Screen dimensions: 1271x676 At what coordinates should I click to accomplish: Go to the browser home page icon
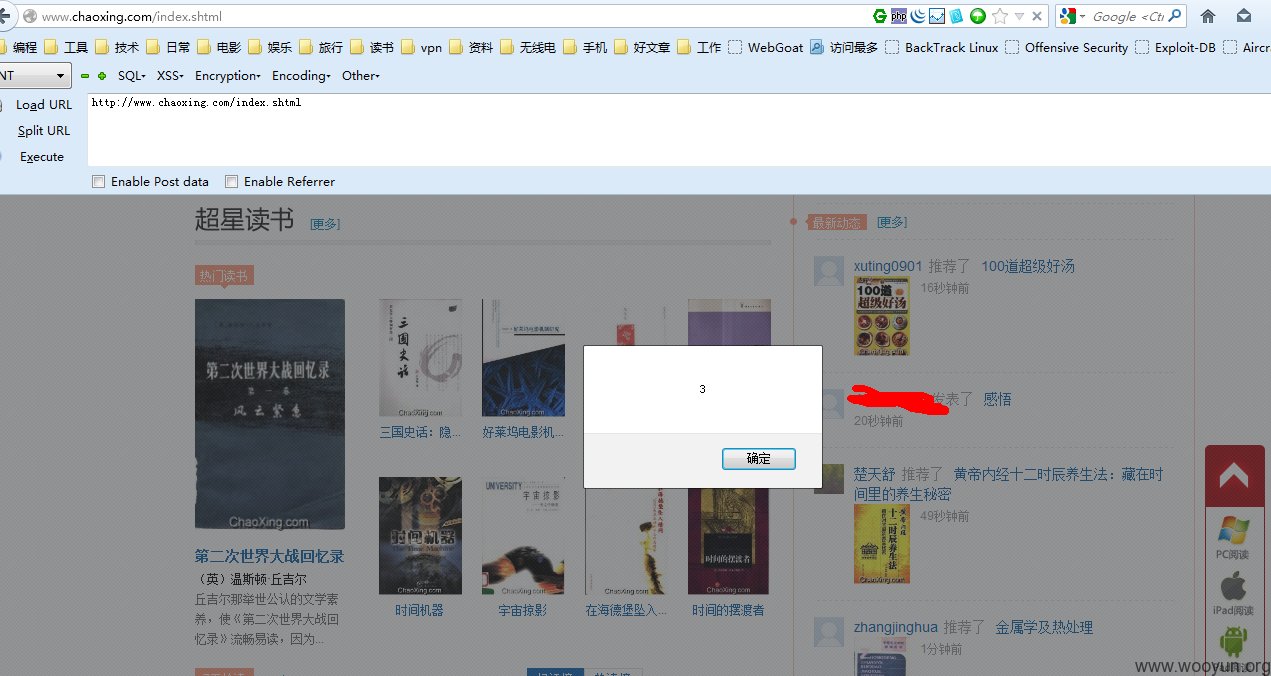[x=1208, y=16]
